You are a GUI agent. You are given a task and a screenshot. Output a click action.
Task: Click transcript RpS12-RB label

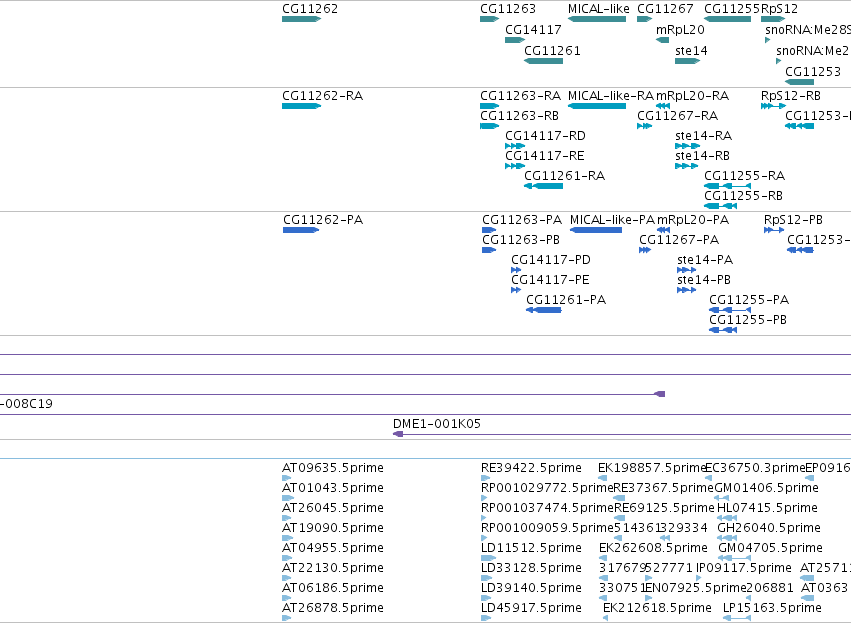click(791, 96)
